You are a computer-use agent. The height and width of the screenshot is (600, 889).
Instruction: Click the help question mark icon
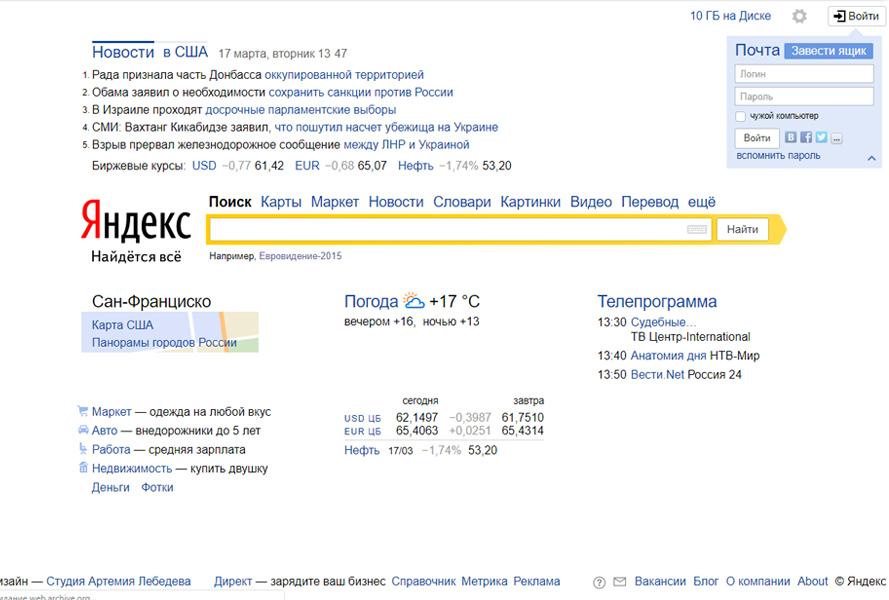[x=599, y=582]
